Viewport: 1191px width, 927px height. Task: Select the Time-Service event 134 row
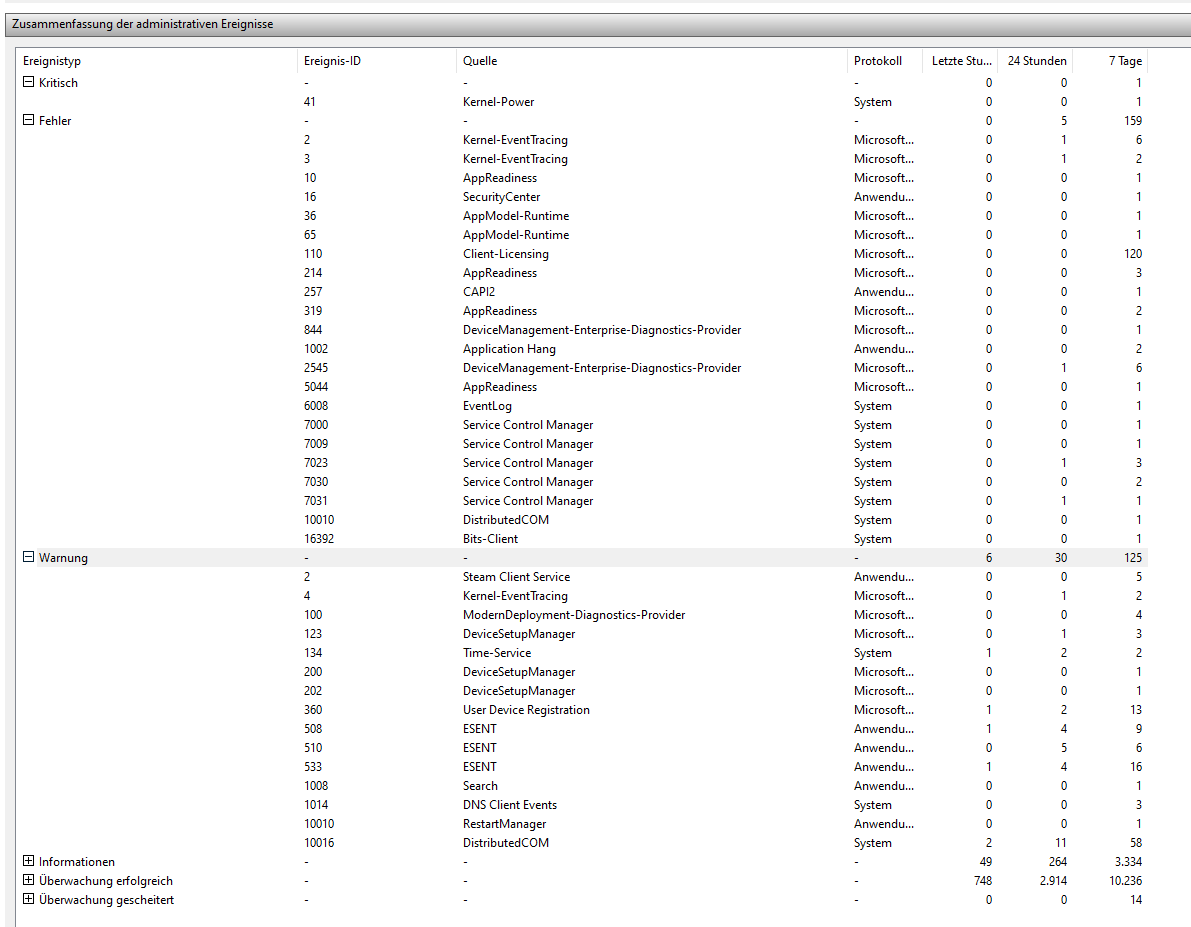(x=582, y=653)
